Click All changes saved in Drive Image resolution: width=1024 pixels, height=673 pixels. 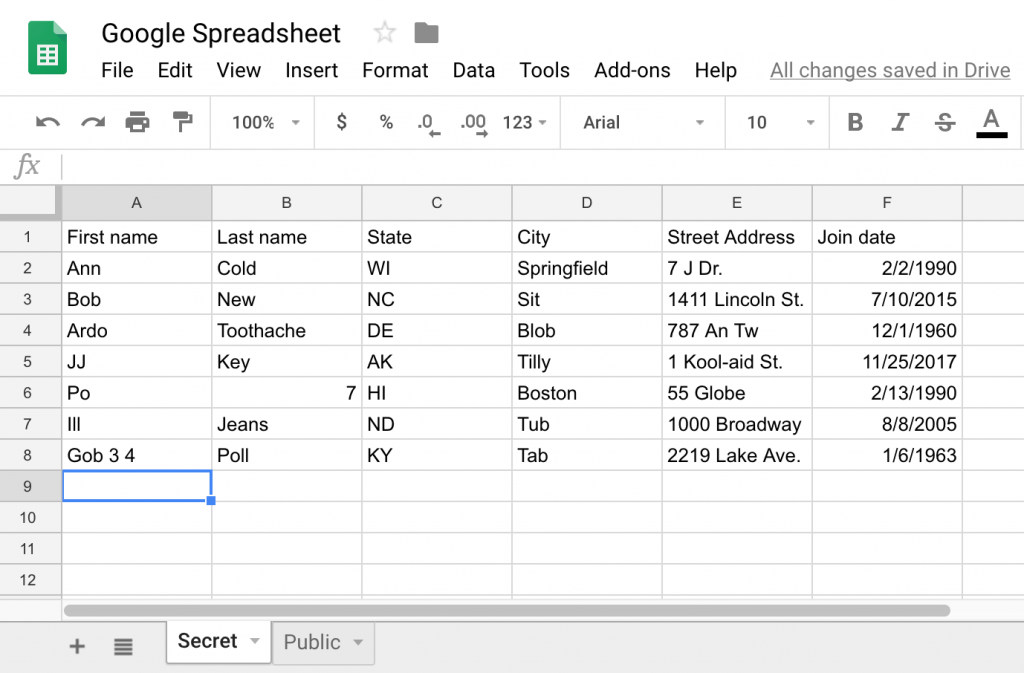[x=889, y=70]
